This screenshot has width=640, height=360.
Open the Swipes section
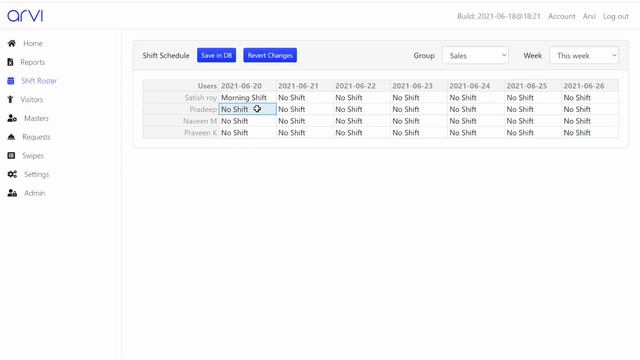[33, 156]
